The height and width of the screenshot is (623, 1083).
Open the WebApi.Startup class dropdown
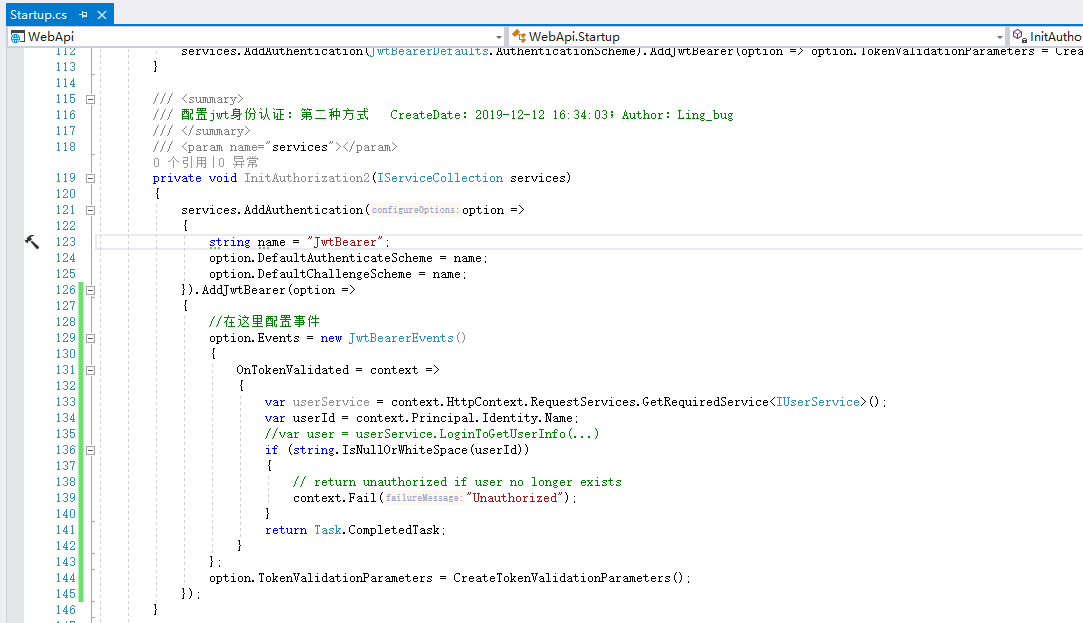pyautogui.click(x=999, y=37)
